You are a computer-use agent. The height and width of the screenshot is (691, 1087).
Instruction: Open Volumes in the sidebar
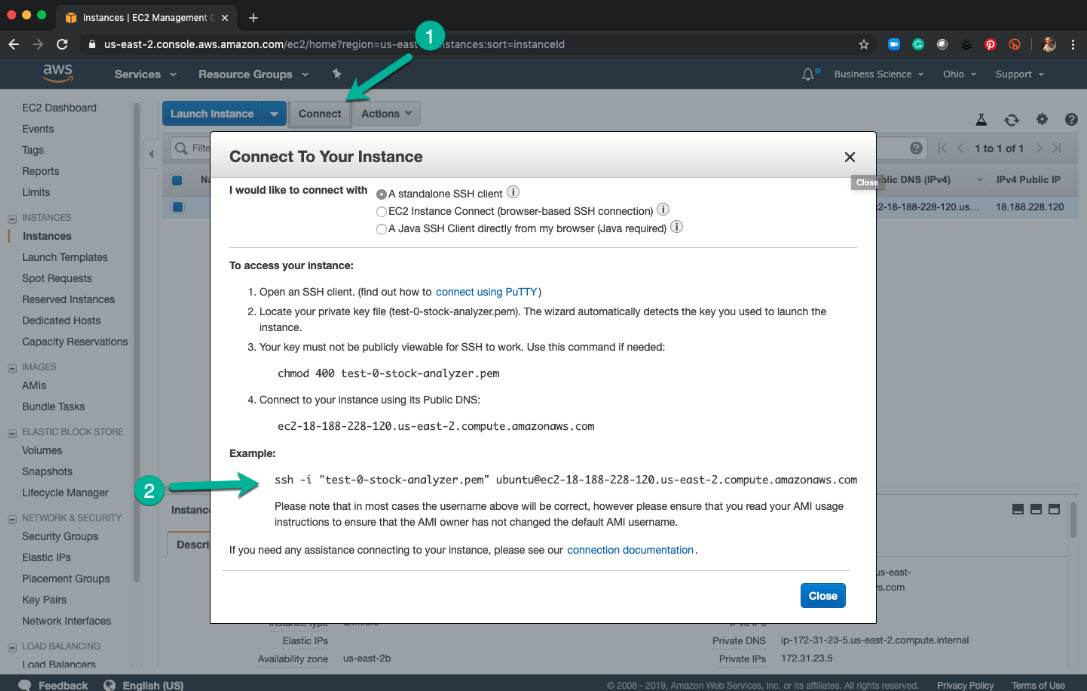[x=42, y=451]
